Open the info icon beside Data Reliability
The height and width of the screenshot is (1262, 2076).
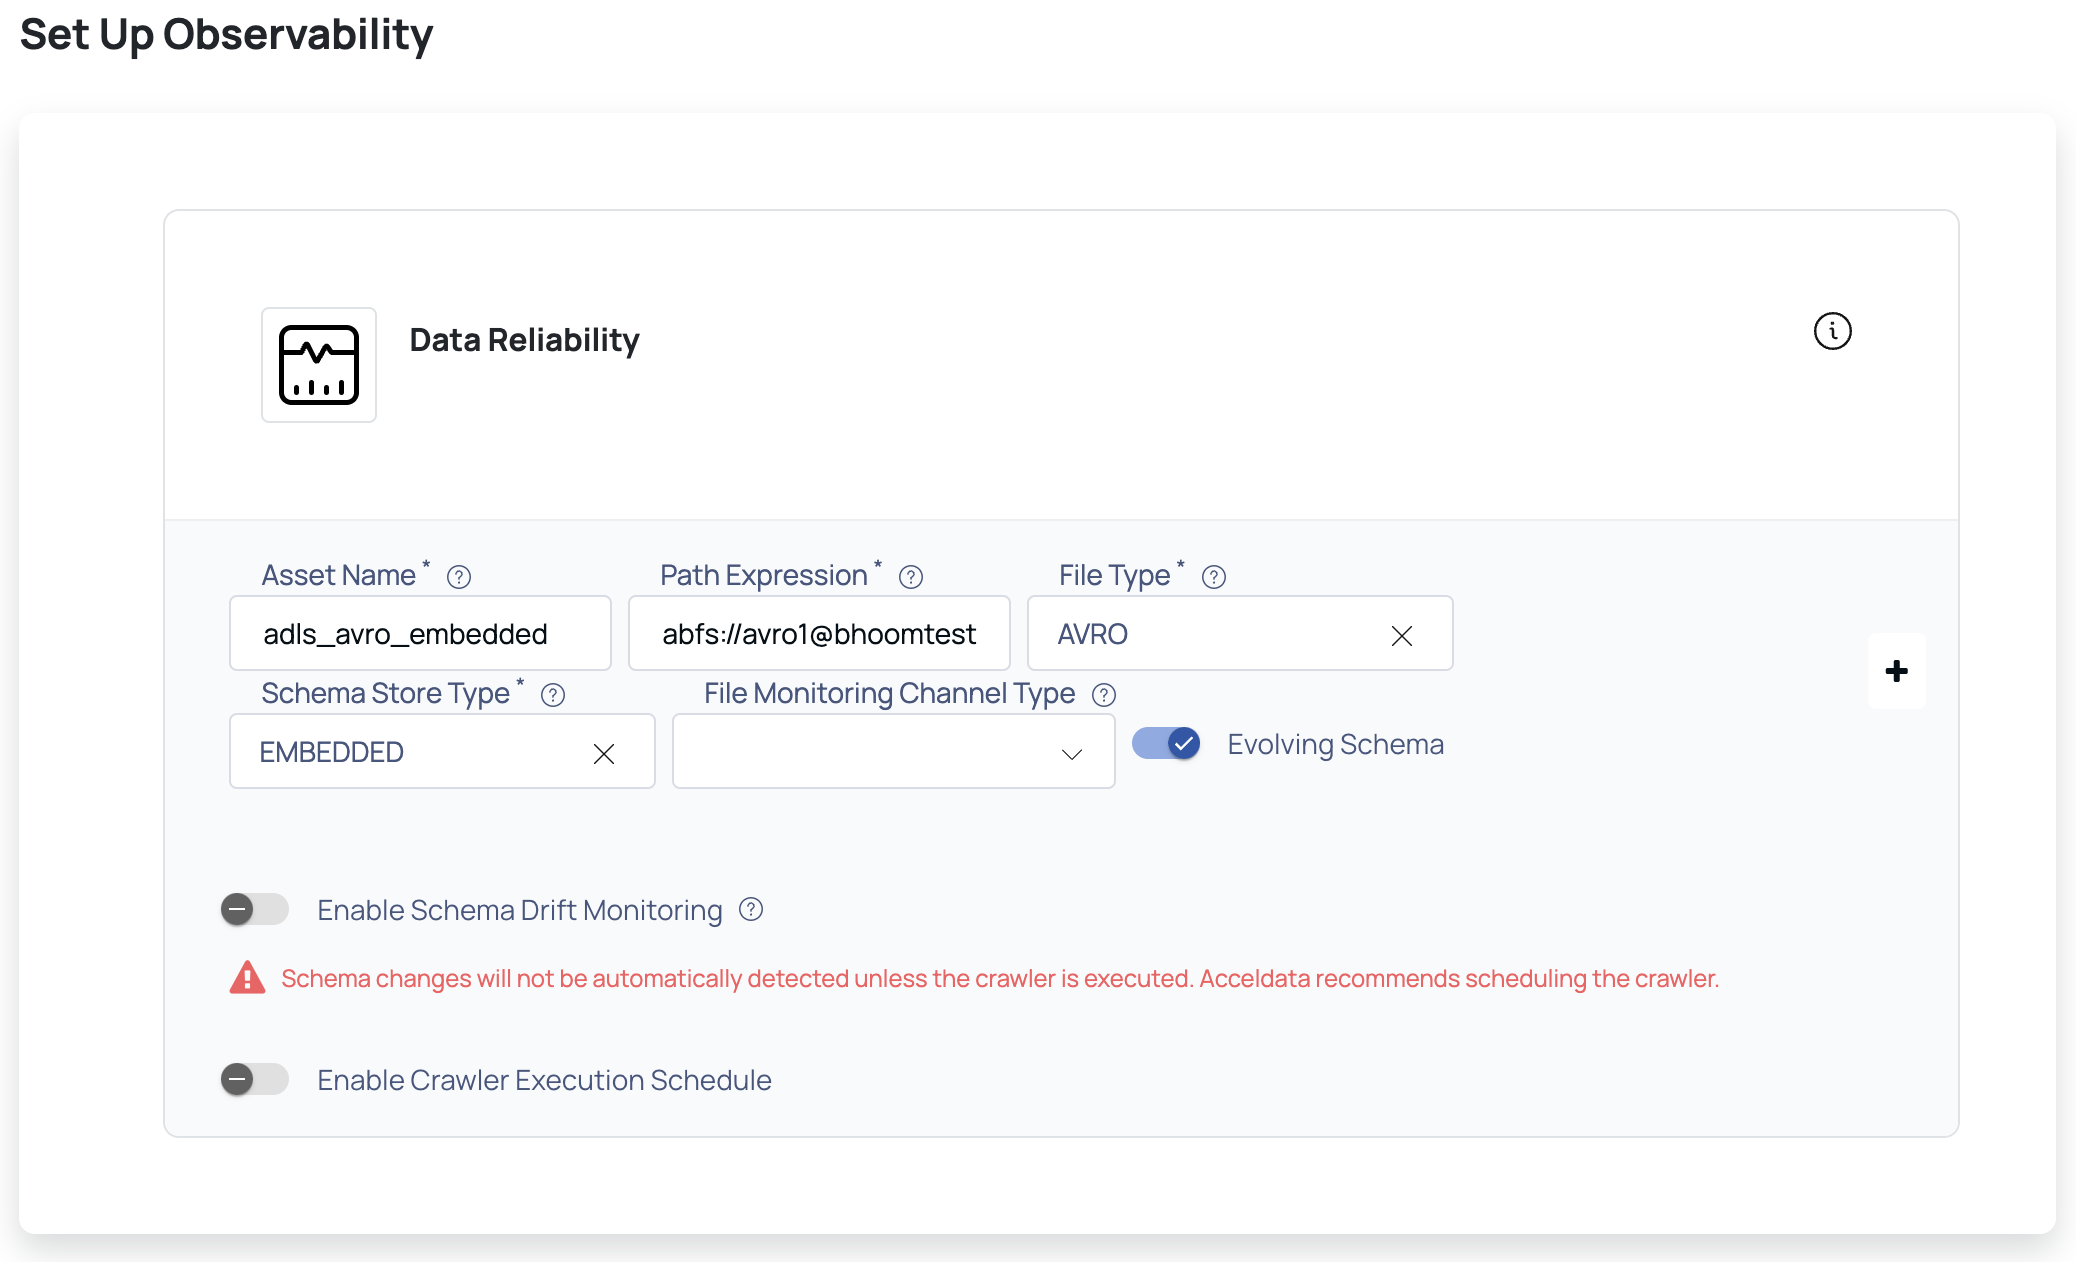(x=1832, y=331)
